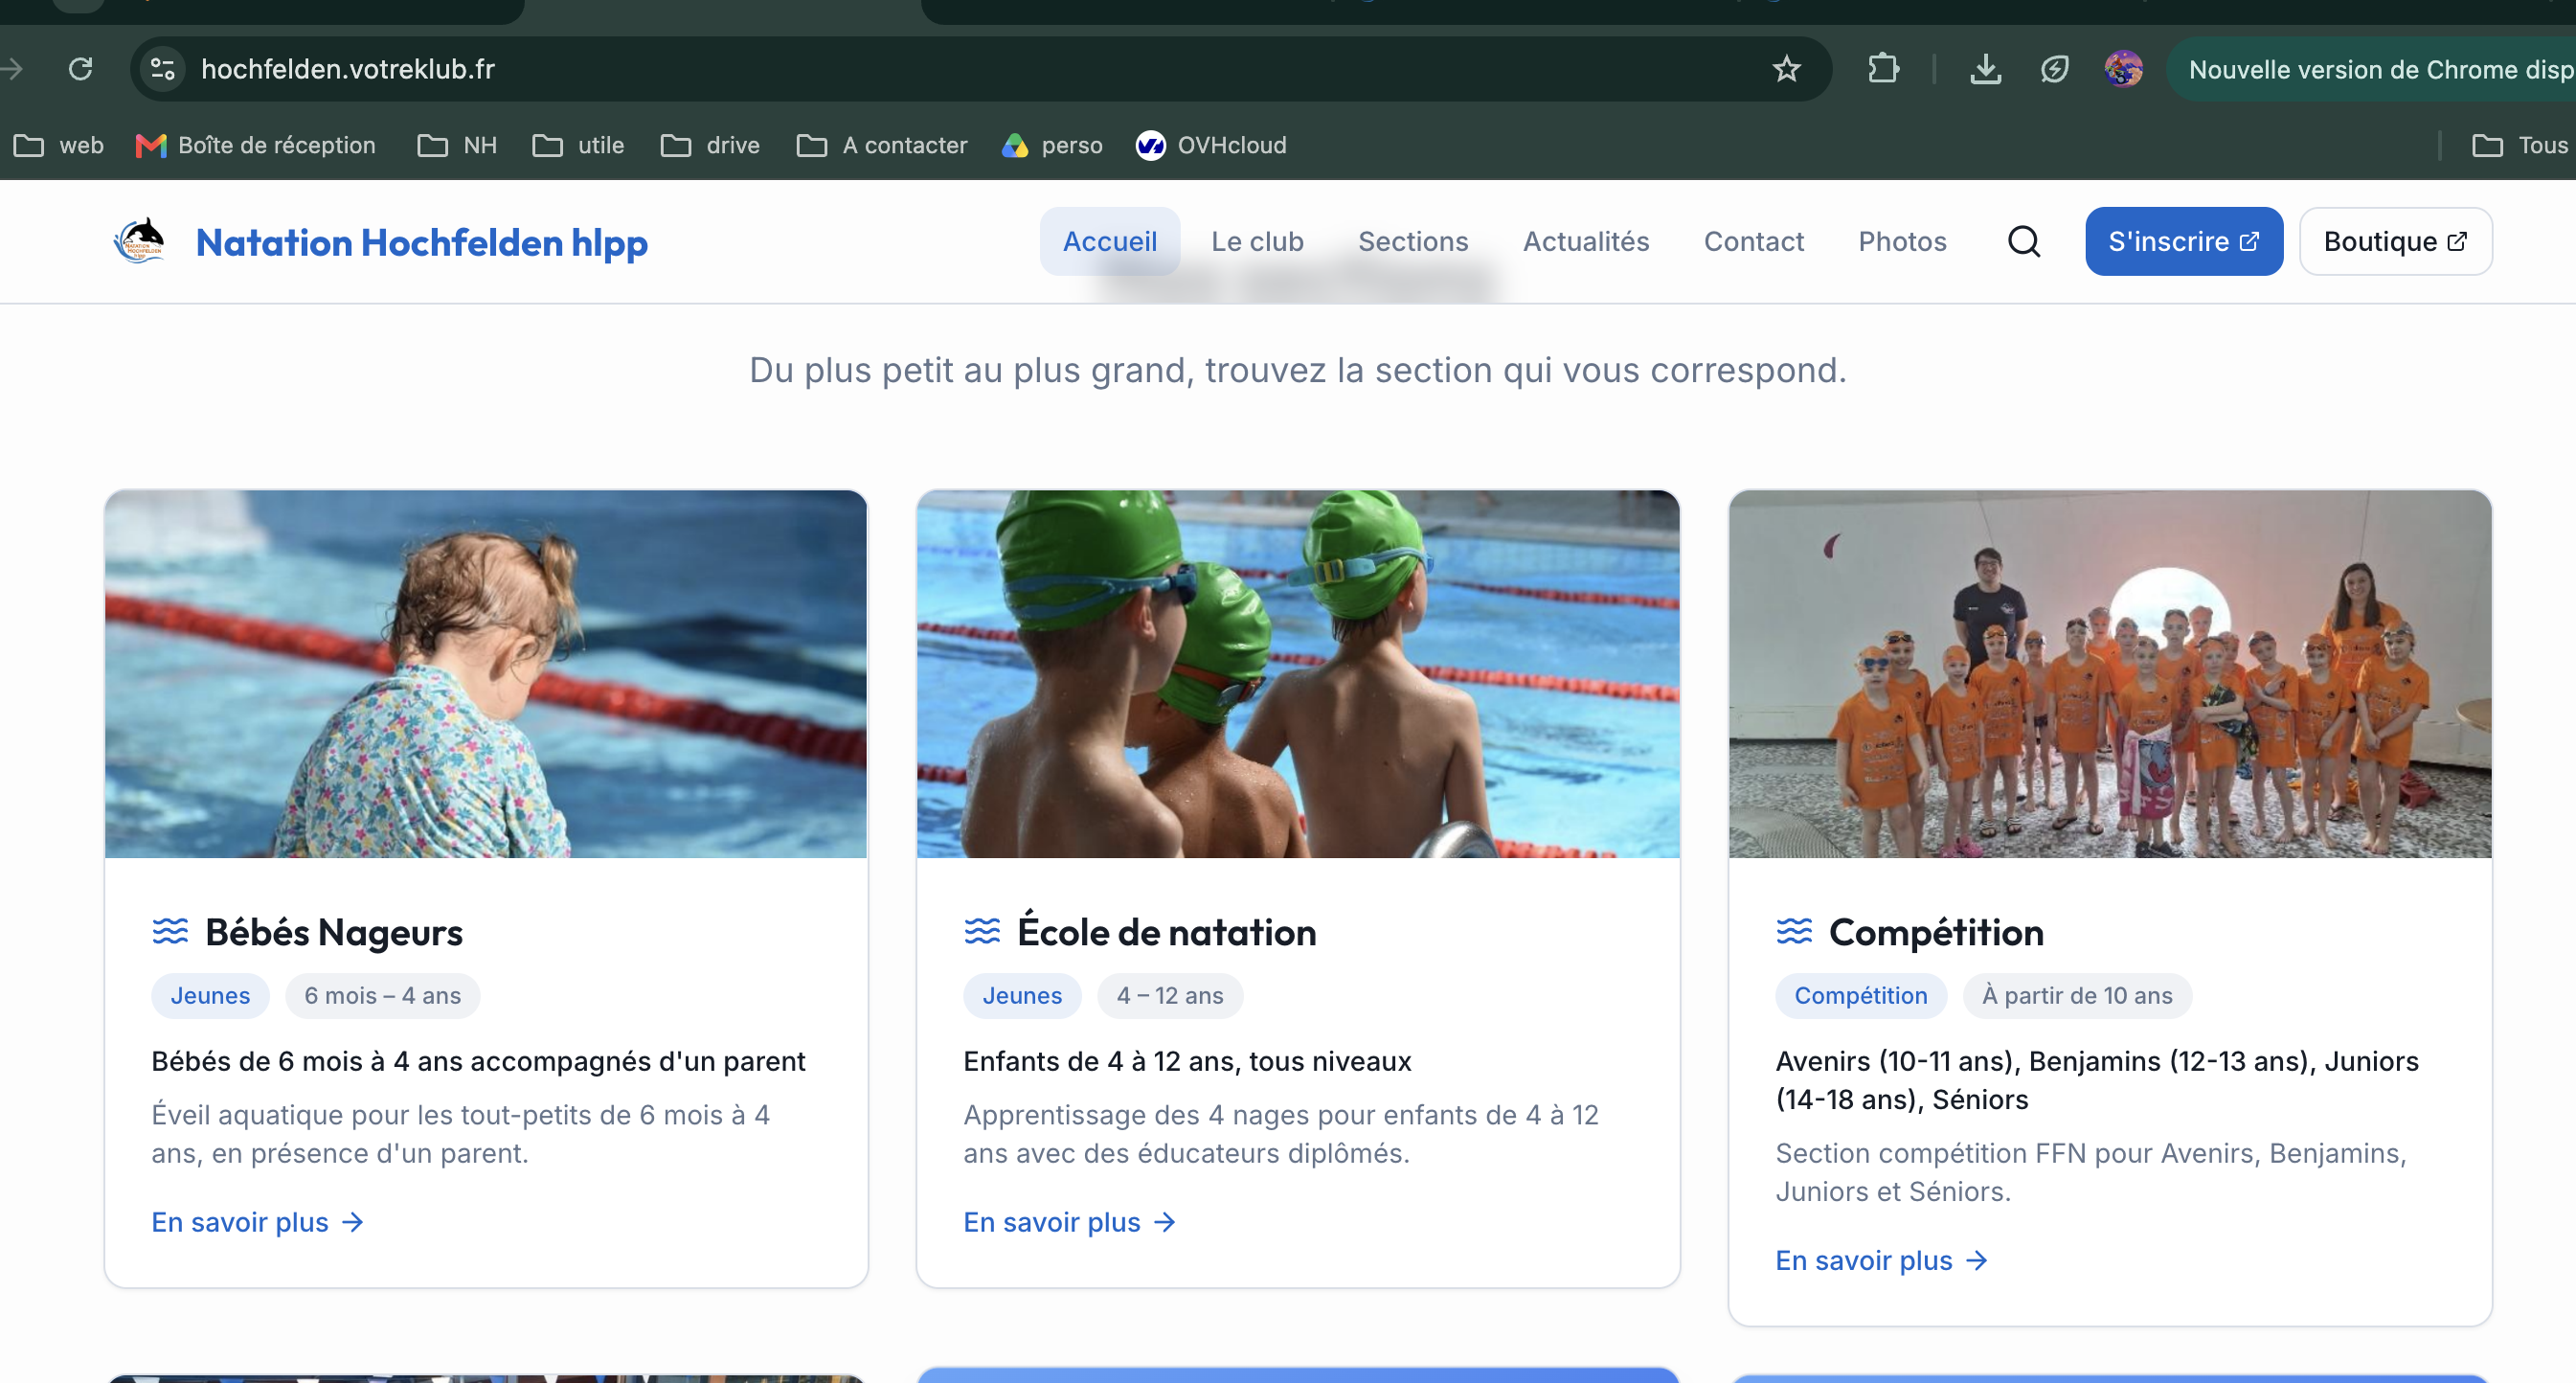The image size is (2576, 1383).
Task: Open the Chrome profile avatar
Action: tap(2123, 69)
